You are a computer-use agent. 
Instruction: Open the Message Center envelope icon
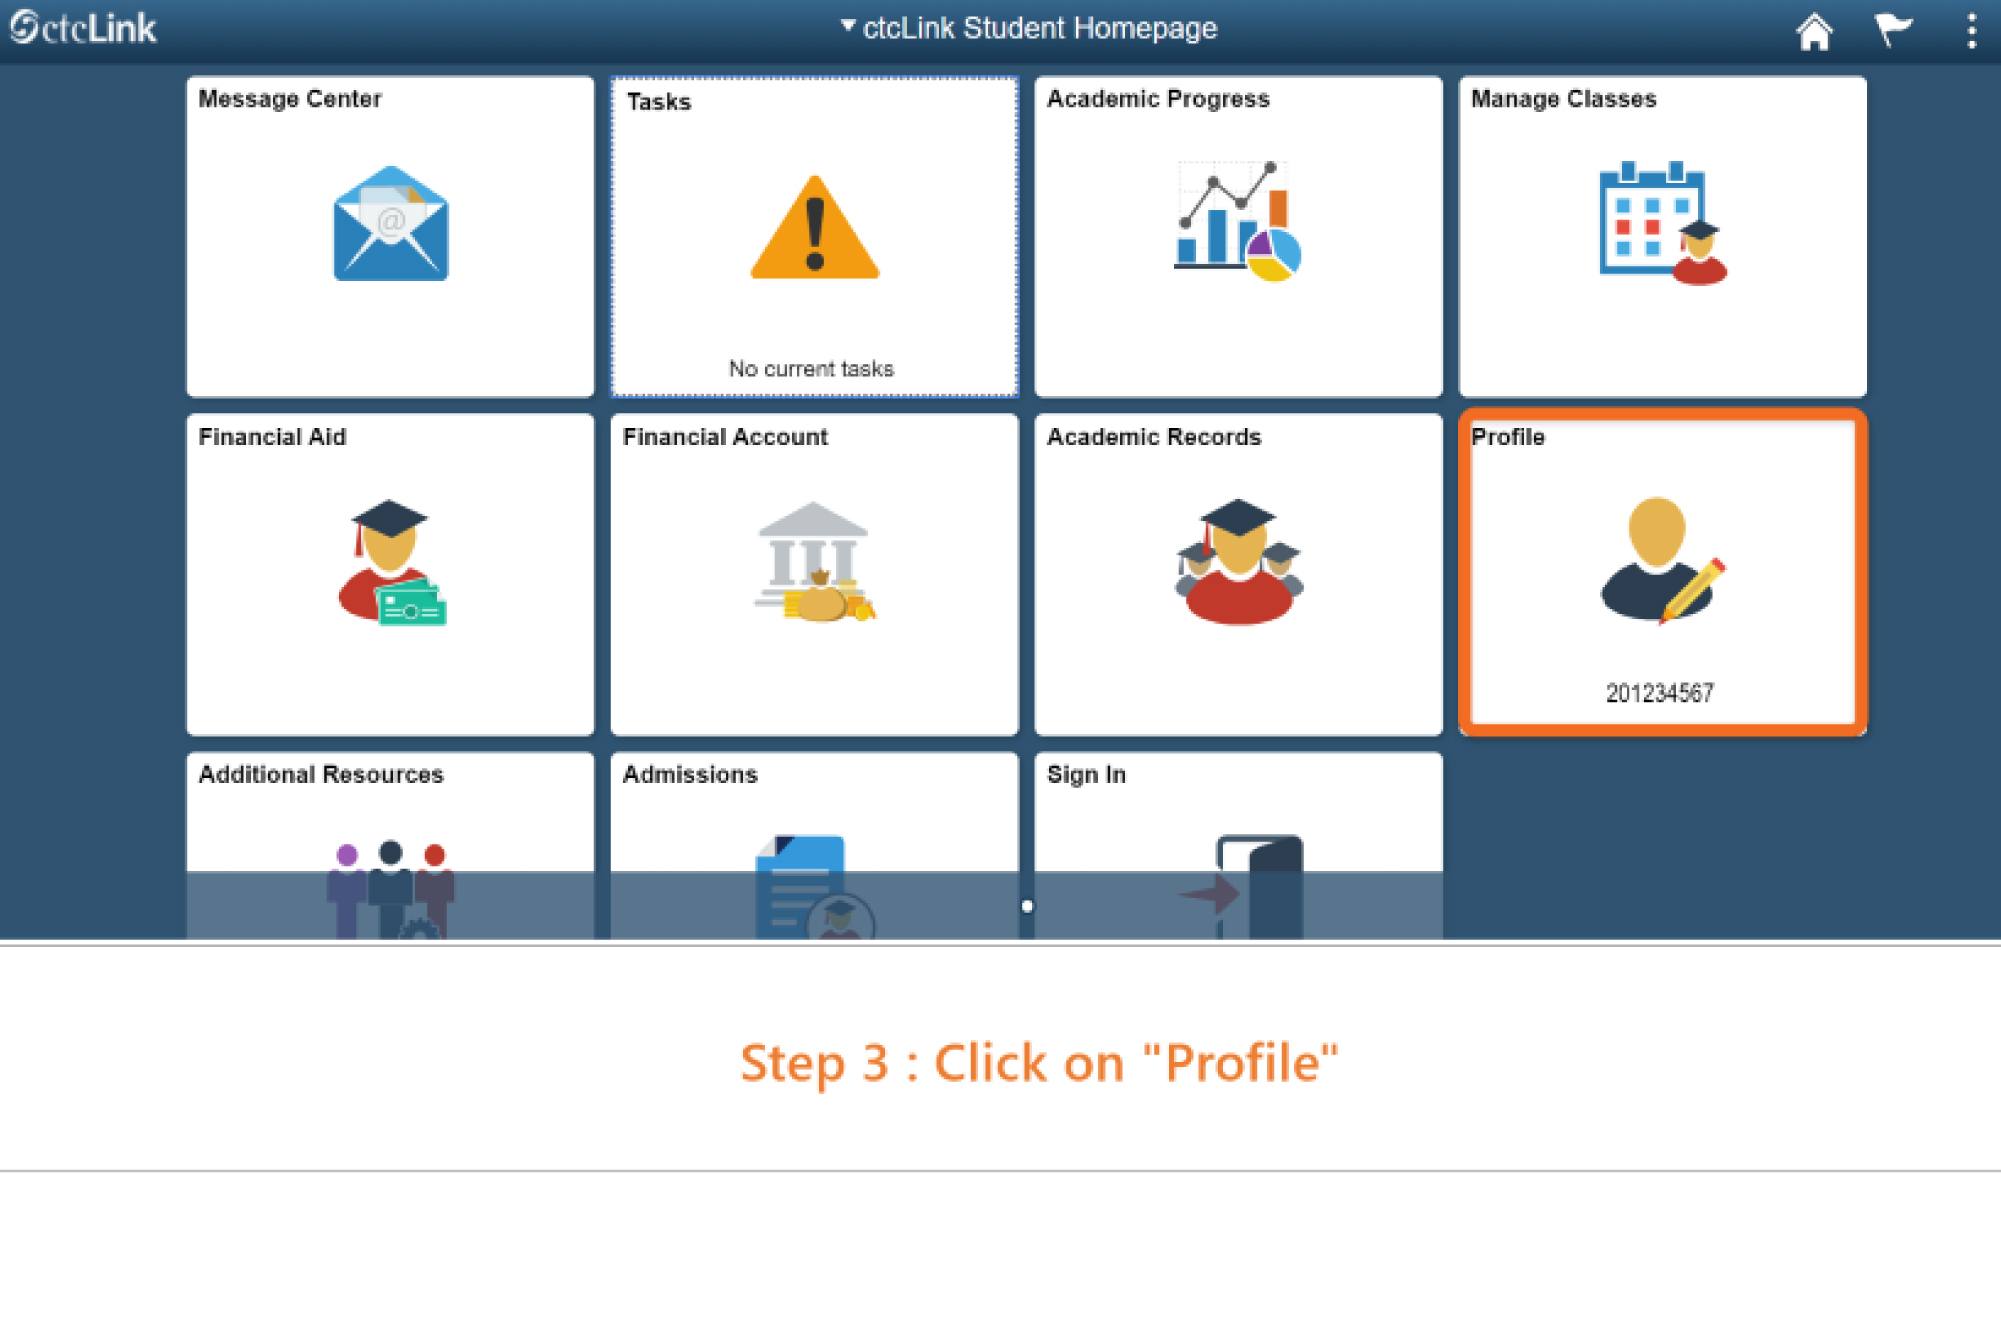click(390, 224)
